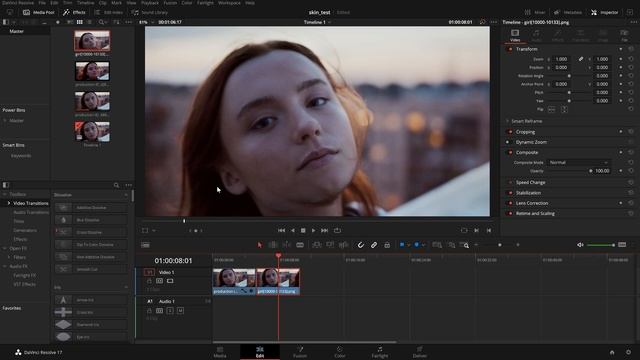
Task: Toggle the Lens Correction enable switch
Action: click(510, 203)
